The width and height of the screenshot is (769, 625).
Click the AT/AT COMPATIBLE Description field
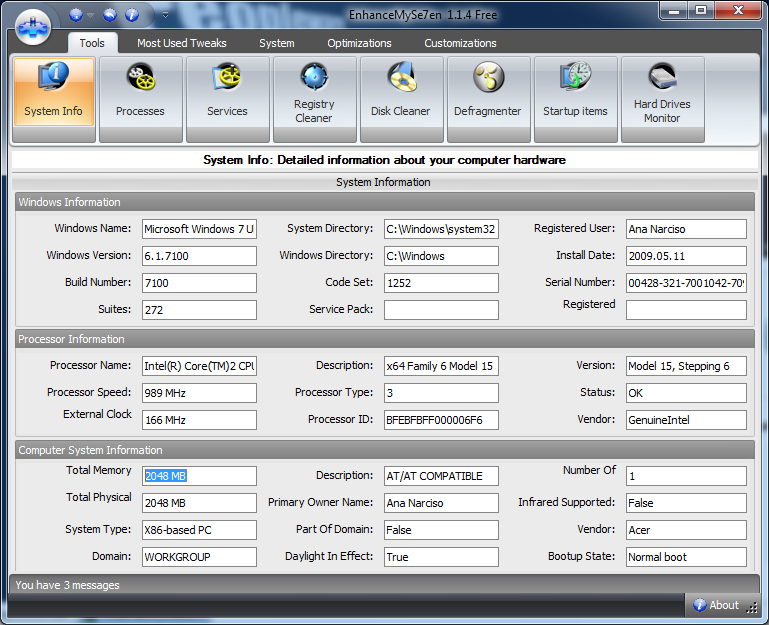coord(441,476)
